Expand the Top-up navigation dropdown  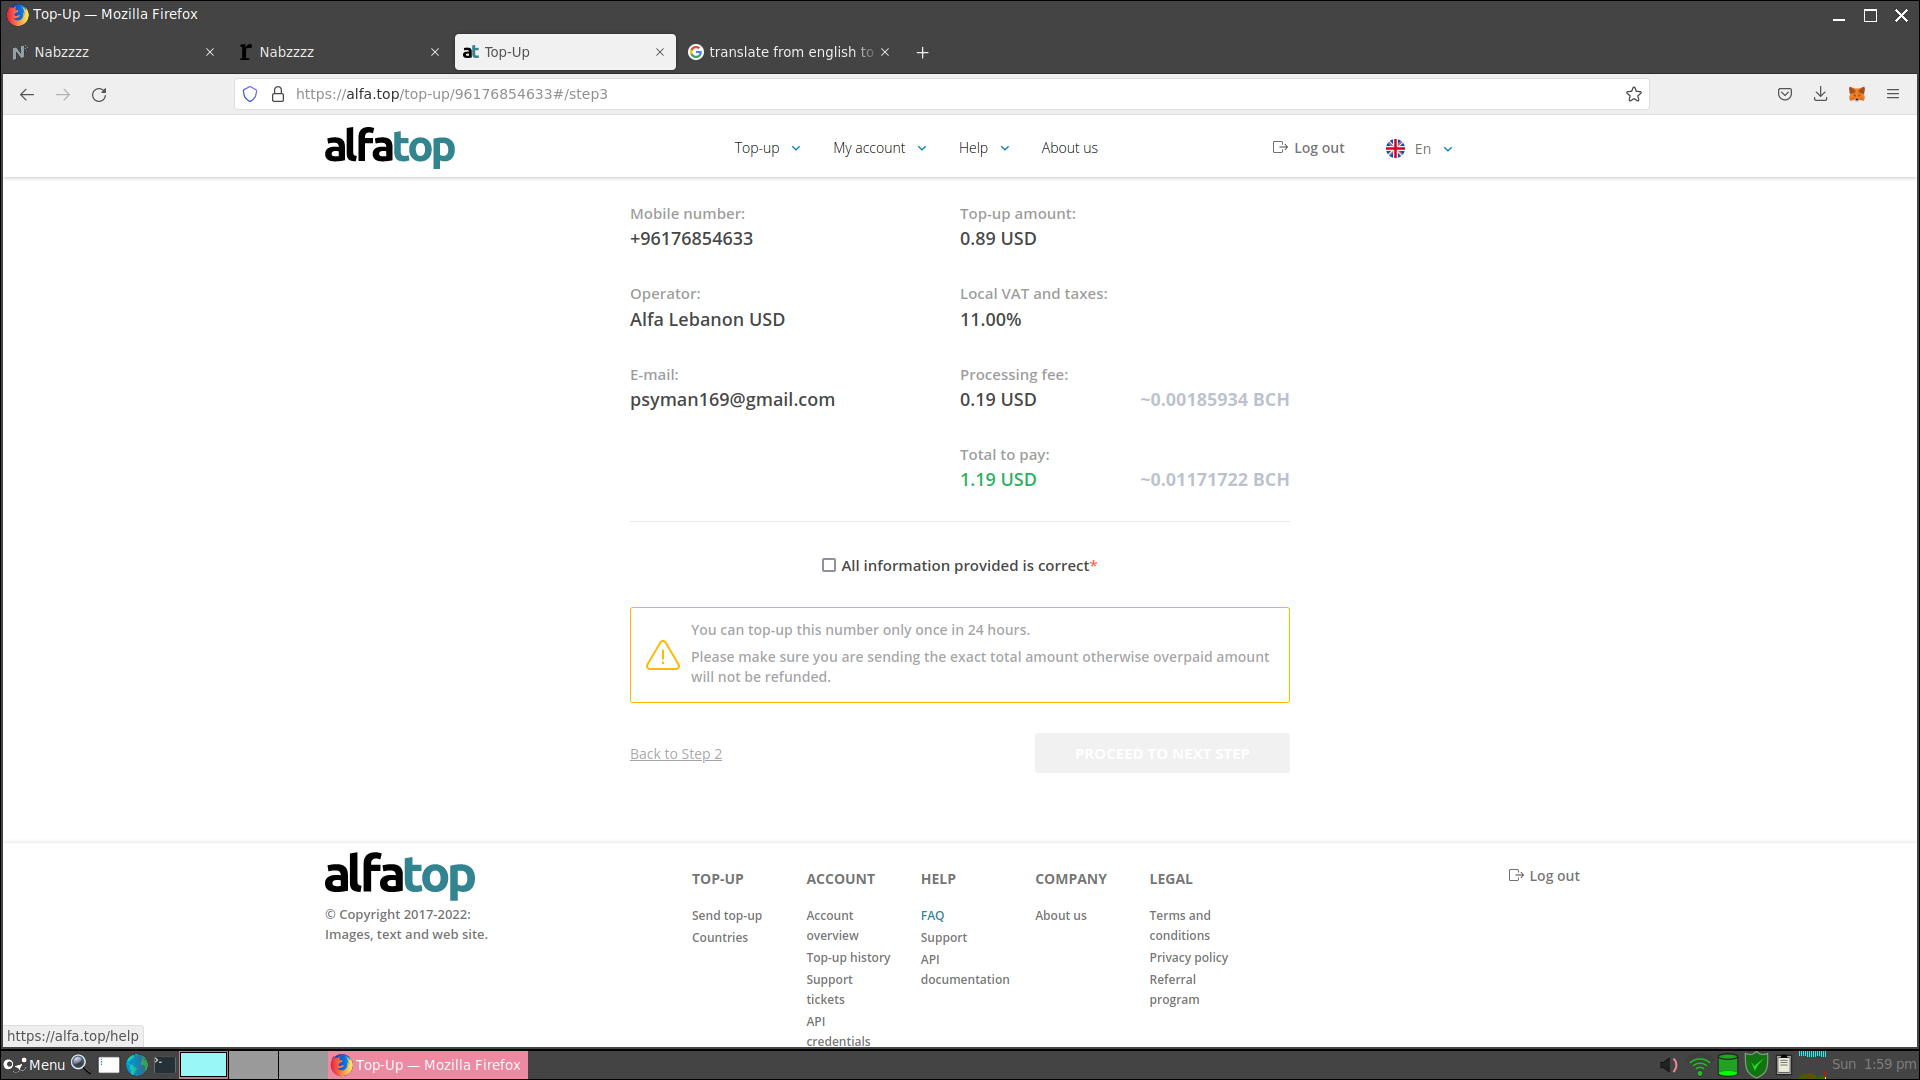[767, 148]
